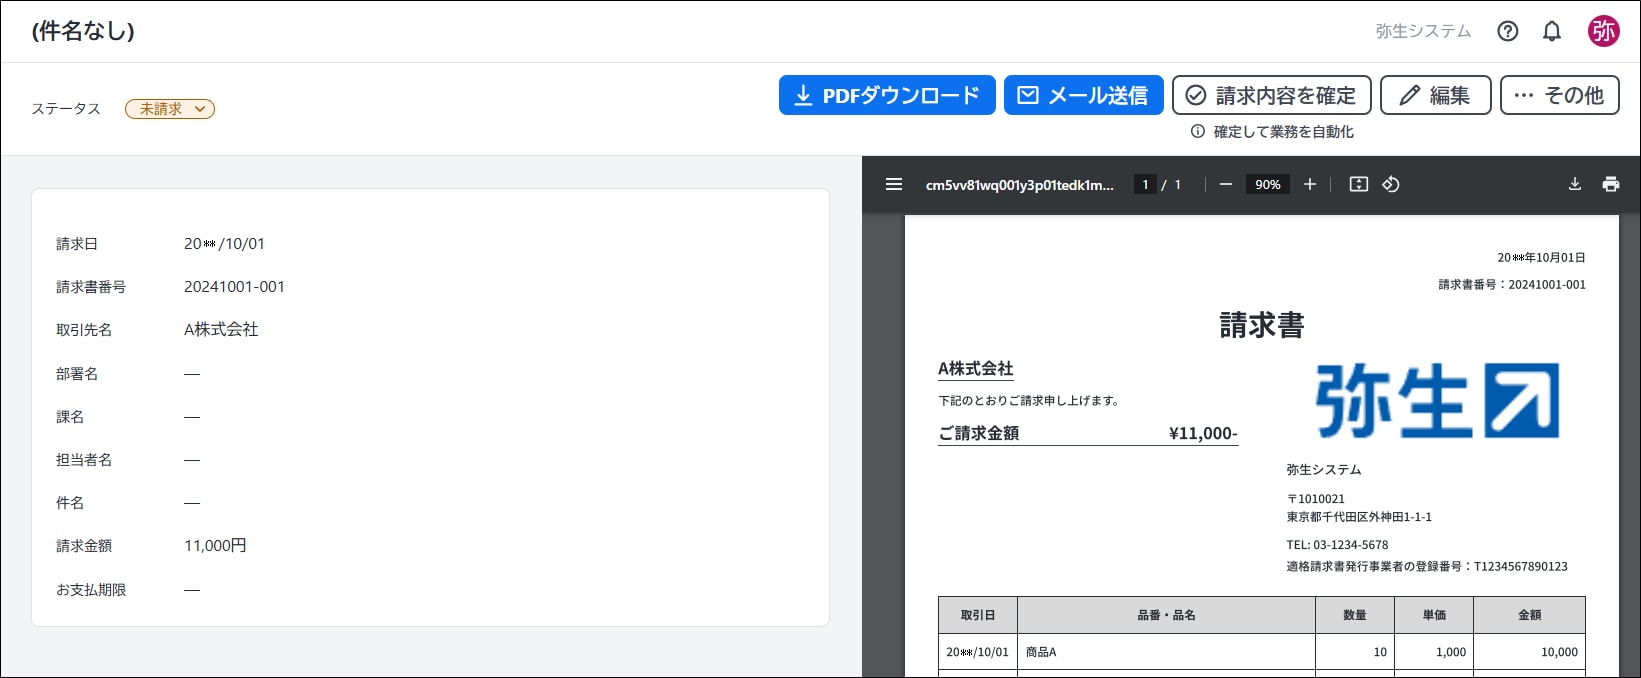Viewport: 1641px width, 678px height.
Task: Zoom in the PDF preview
Action: 1309,184
